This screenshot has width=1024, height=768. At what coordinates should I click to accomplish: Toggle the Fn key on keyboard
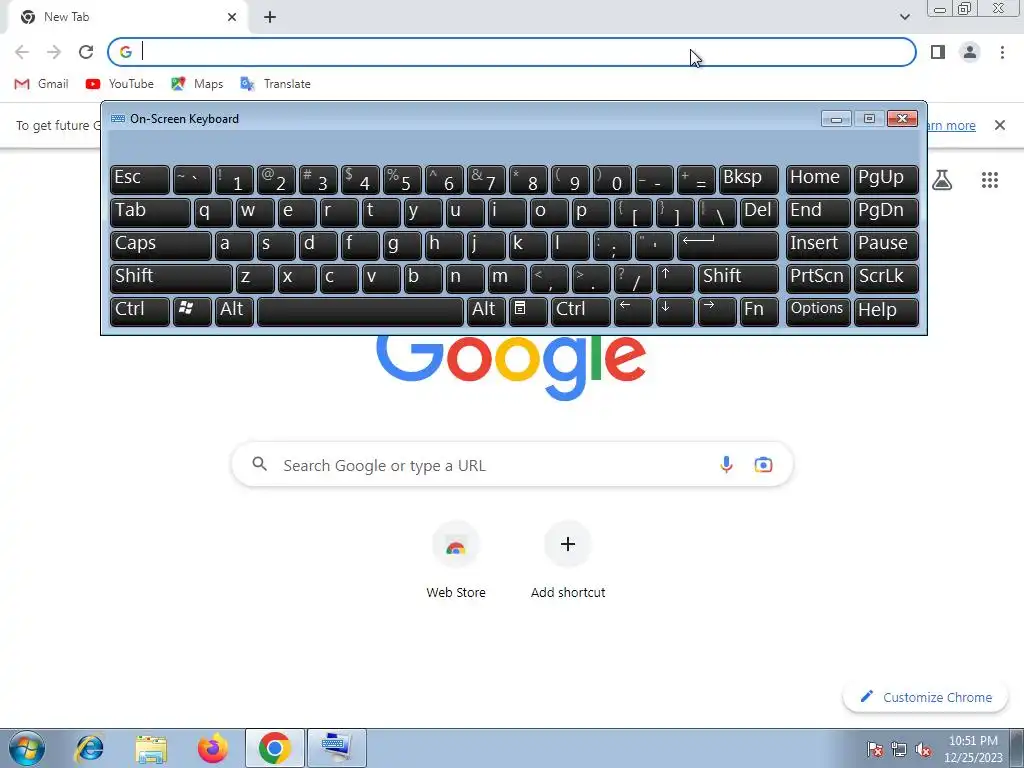tap(760, 311)
